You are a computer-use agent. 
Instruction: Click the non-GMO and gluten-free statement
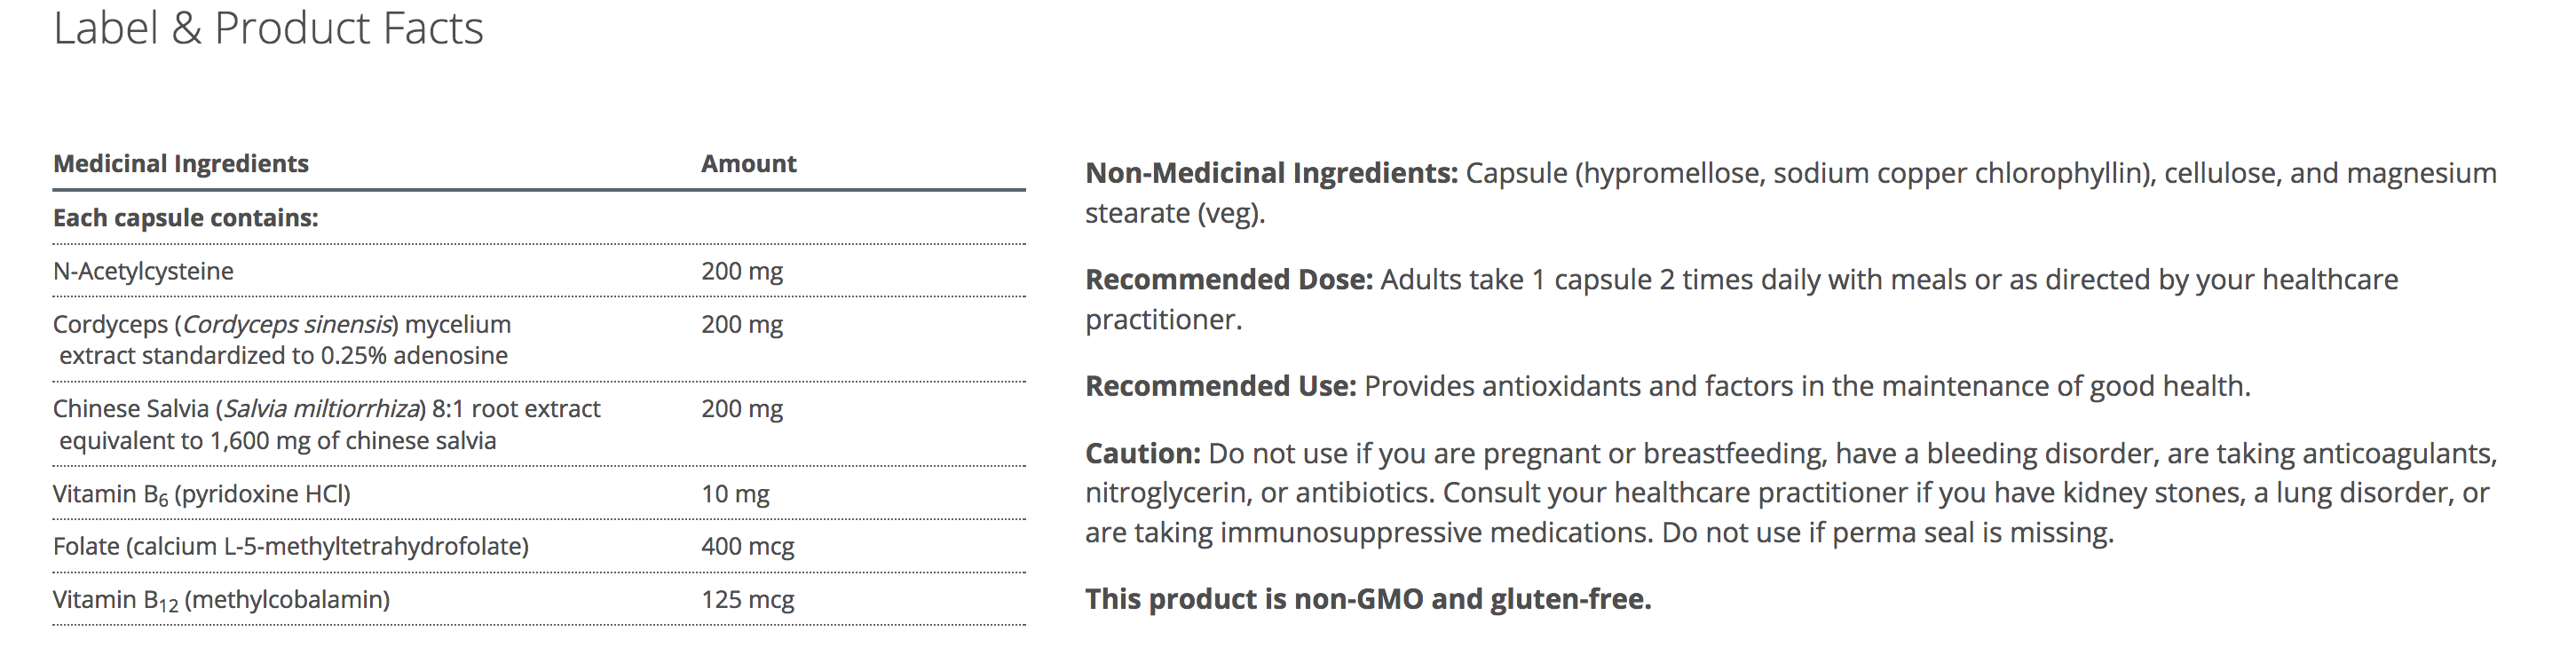(1368, 599)
